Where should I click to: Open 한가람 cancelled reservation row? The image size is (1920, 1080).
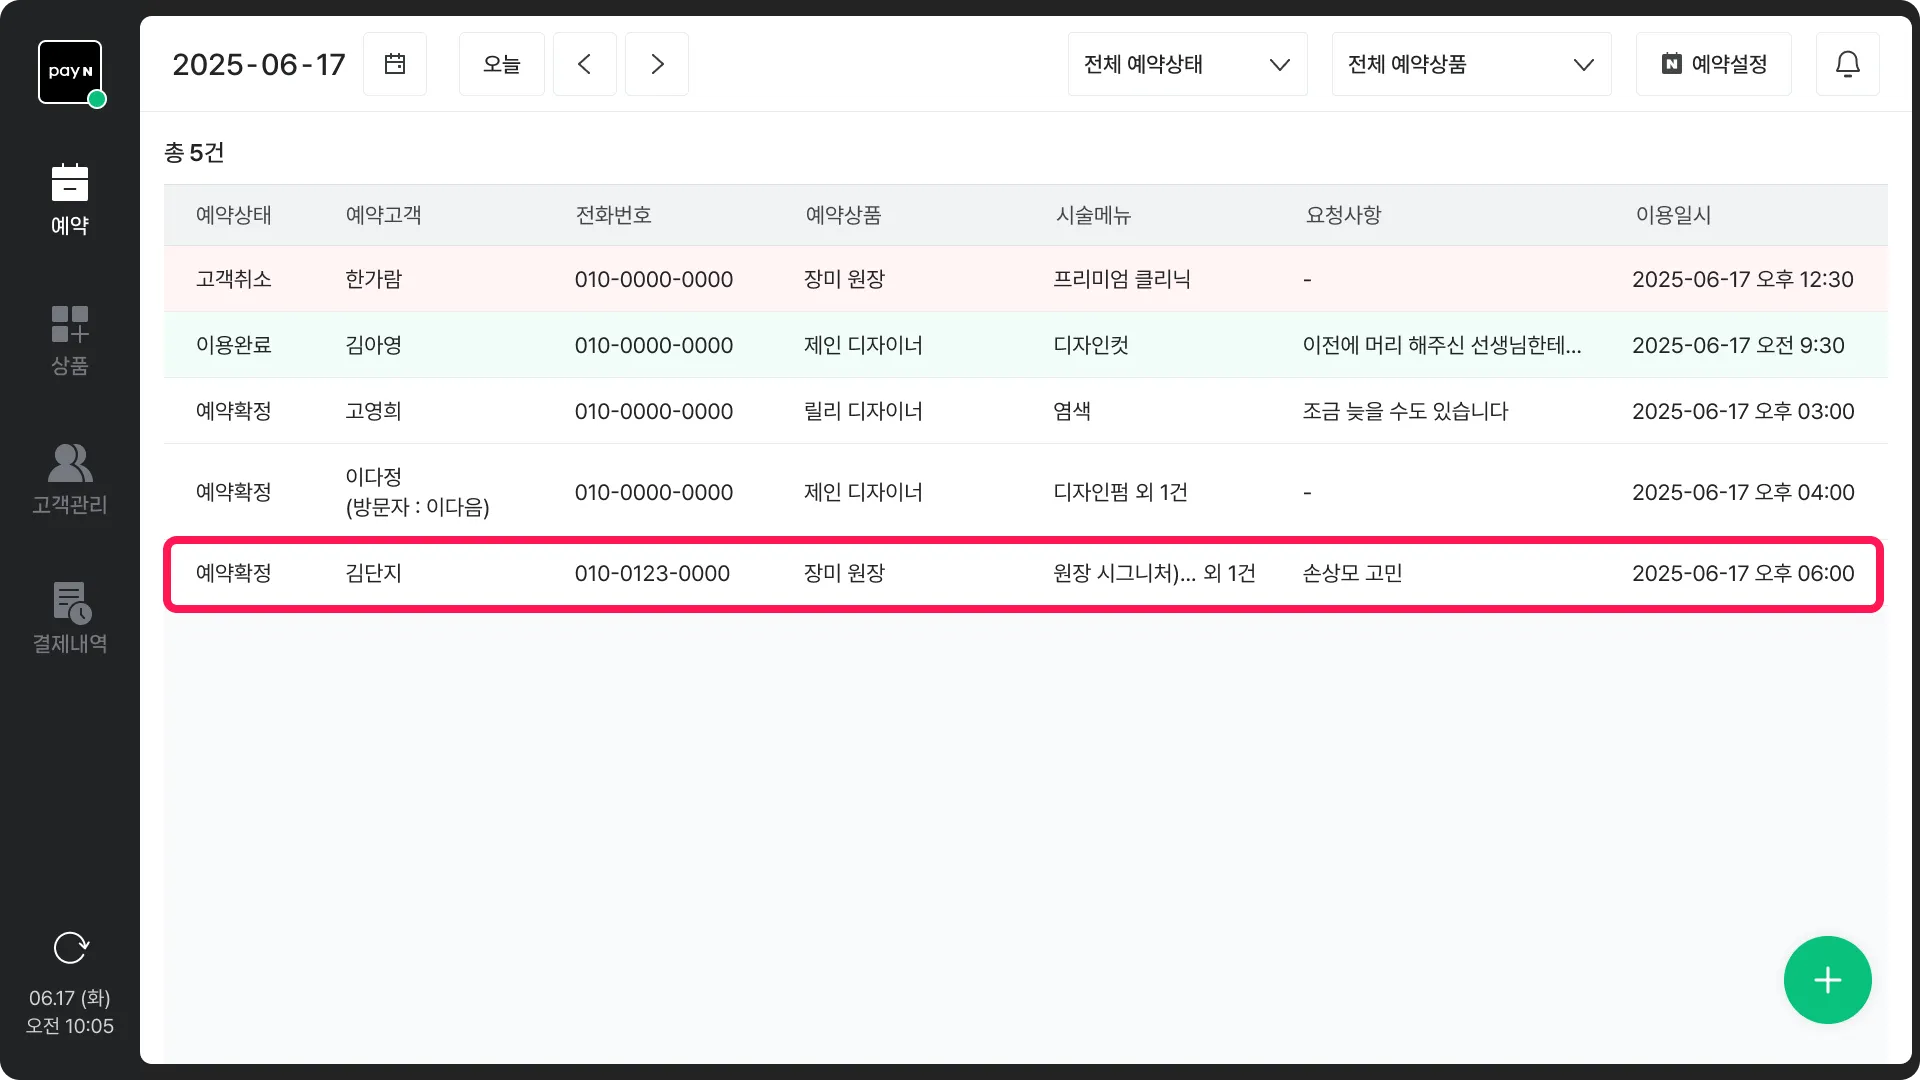click(x=1024, y=279)
